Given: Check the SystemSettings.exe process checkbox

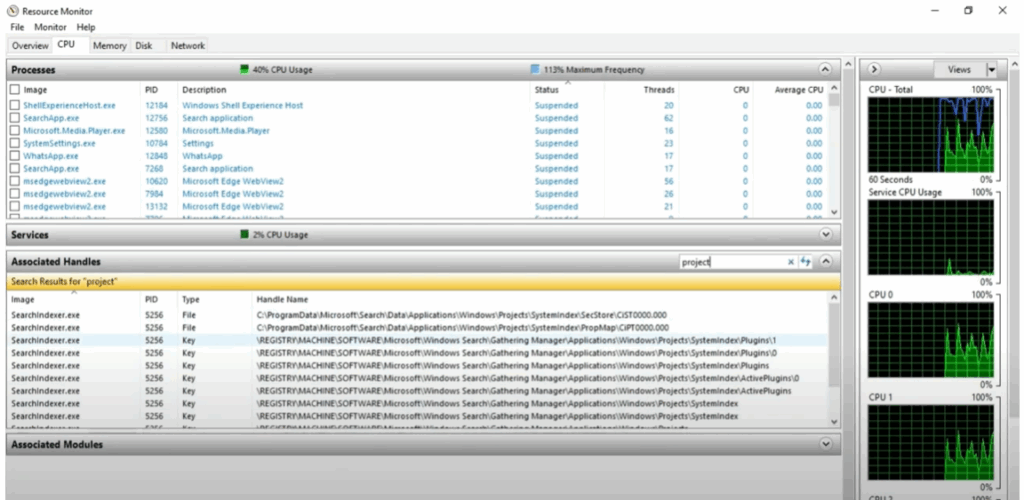Looking at the screenshot, I should click(15, 143).
